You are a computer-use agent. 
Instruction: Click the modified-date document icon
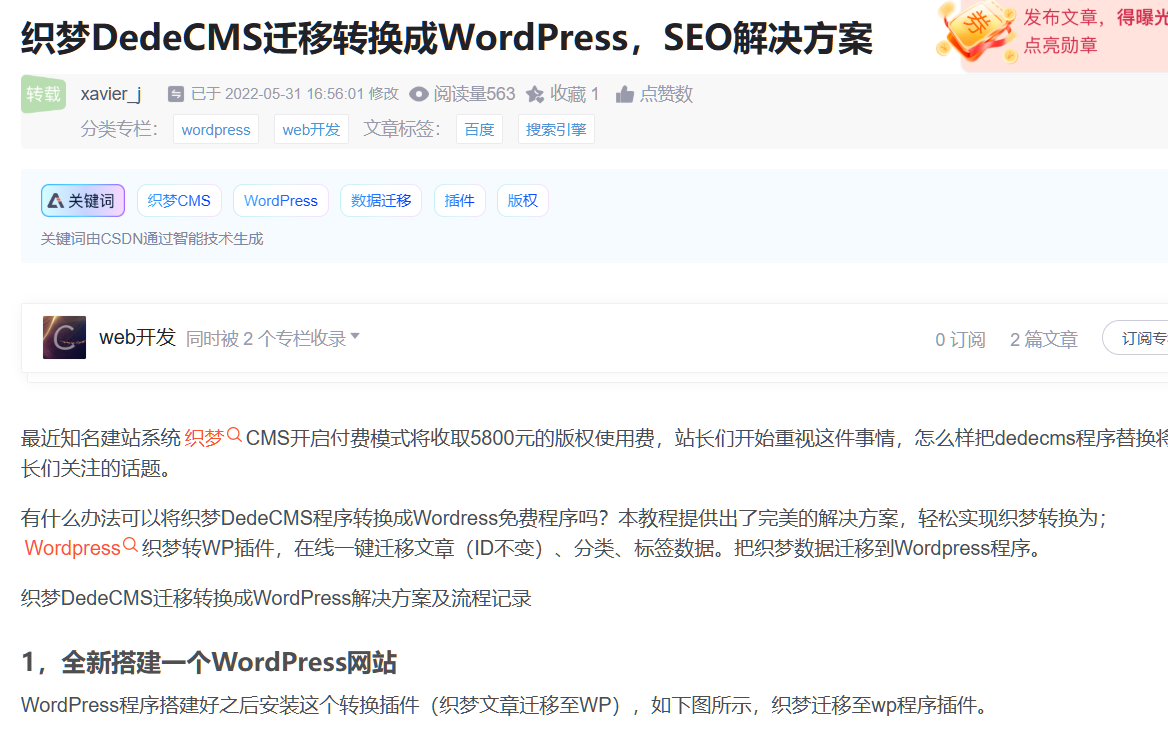[176, 94]
